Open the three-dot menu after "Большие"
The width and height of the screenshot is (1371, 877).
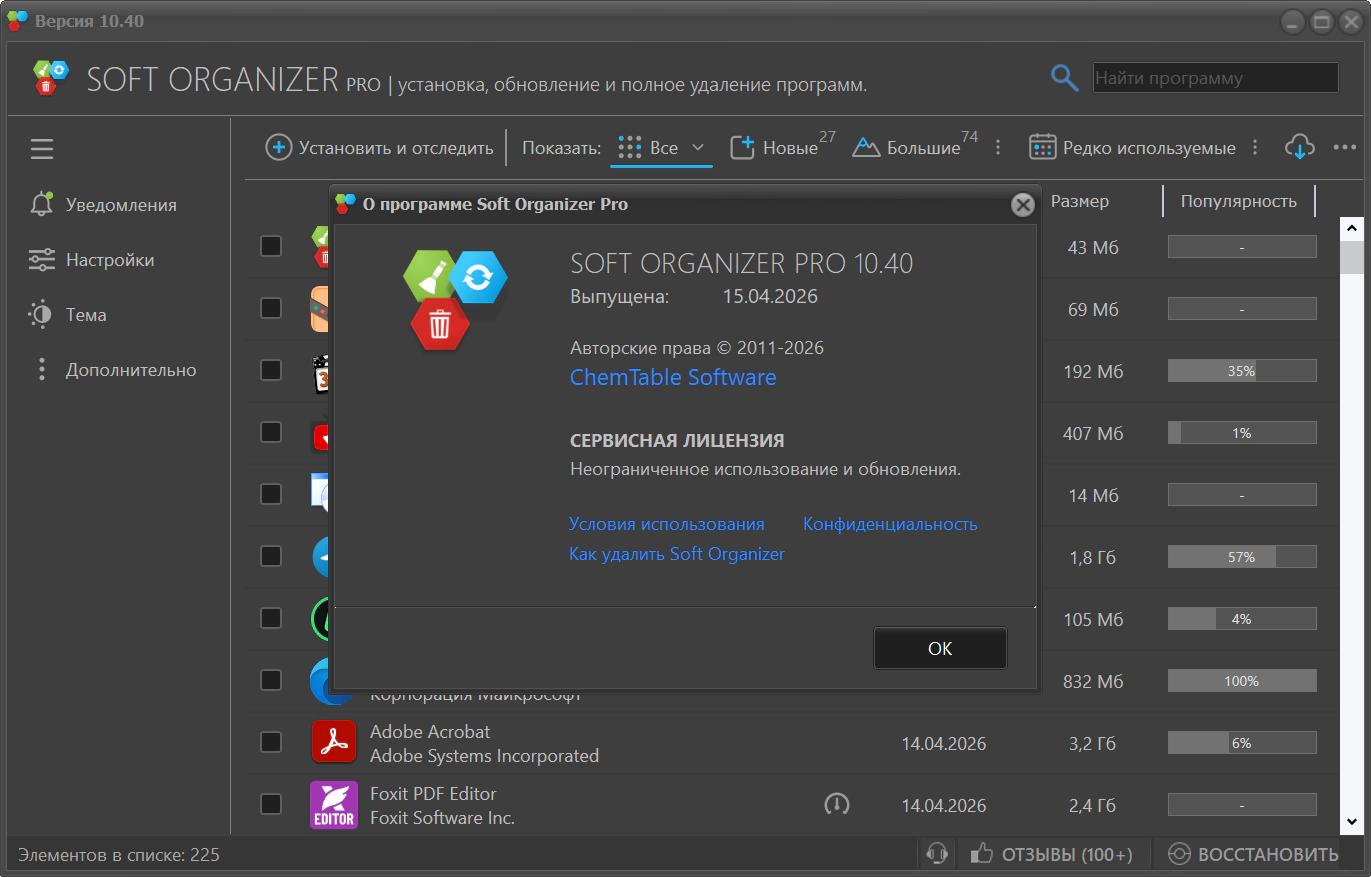click(997, 148)
